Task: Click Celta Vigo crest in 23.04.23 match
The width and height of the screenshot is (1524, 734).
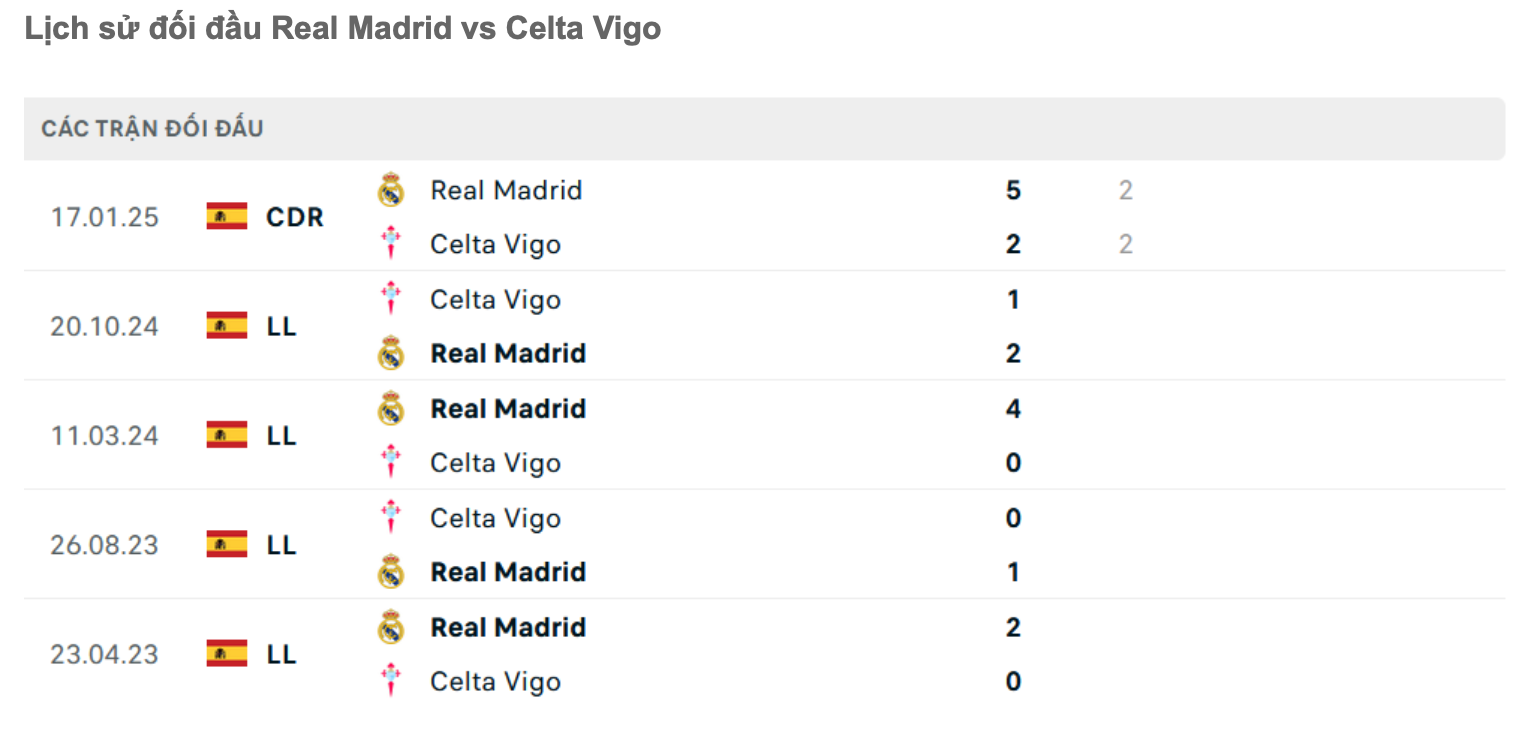Action: pos(391,681)
